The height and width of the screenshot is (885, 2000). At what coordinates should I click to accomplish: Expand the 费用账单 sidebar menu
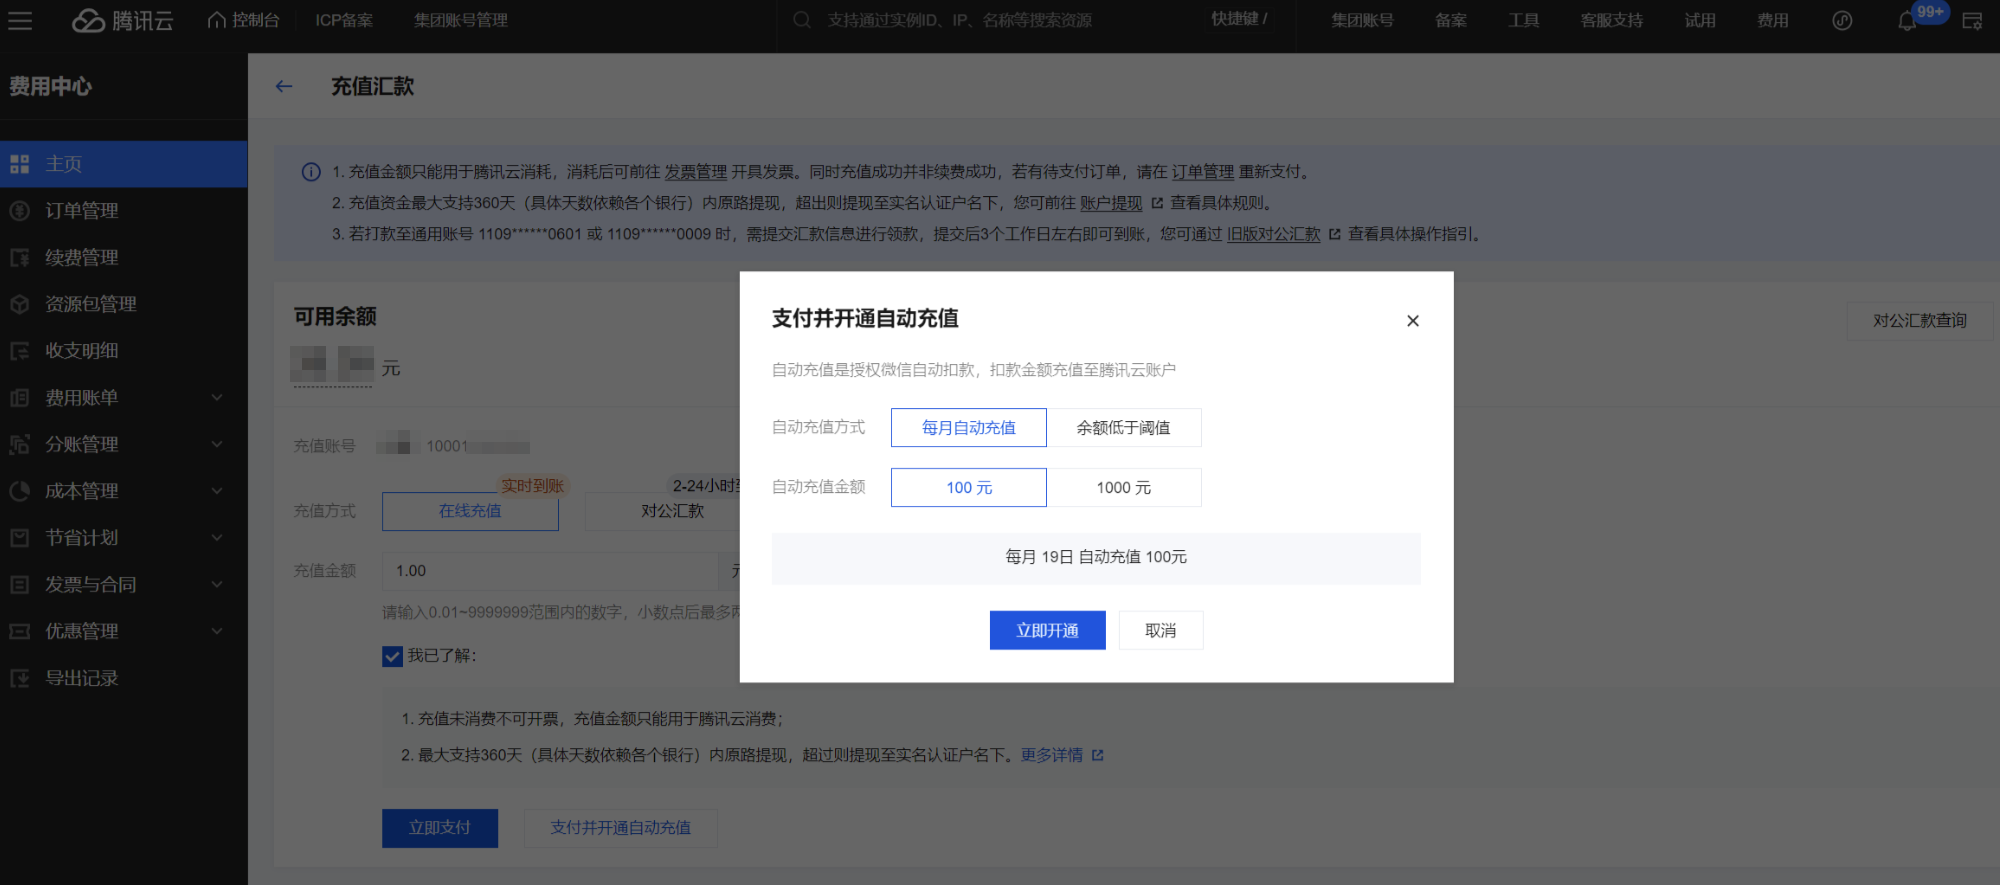pos(82,398)
